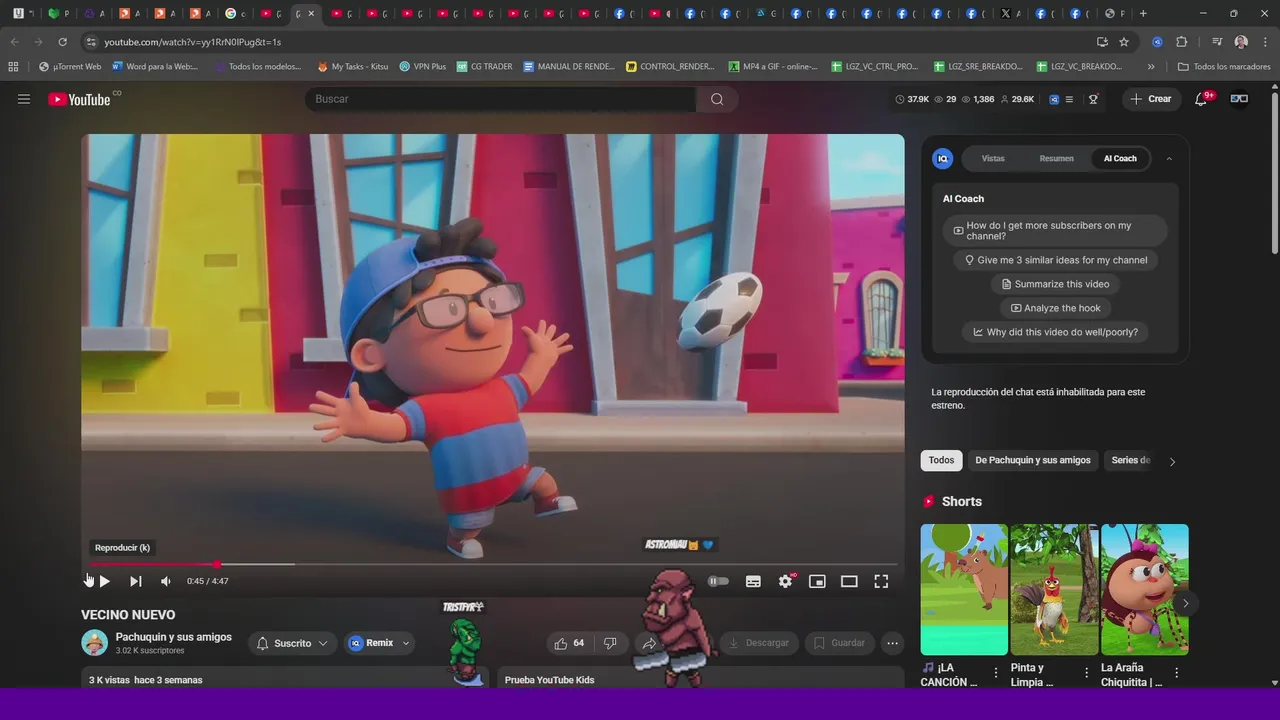Bookmark this page with star icon
The image size is (1280, 720).
coord(1124,42)
